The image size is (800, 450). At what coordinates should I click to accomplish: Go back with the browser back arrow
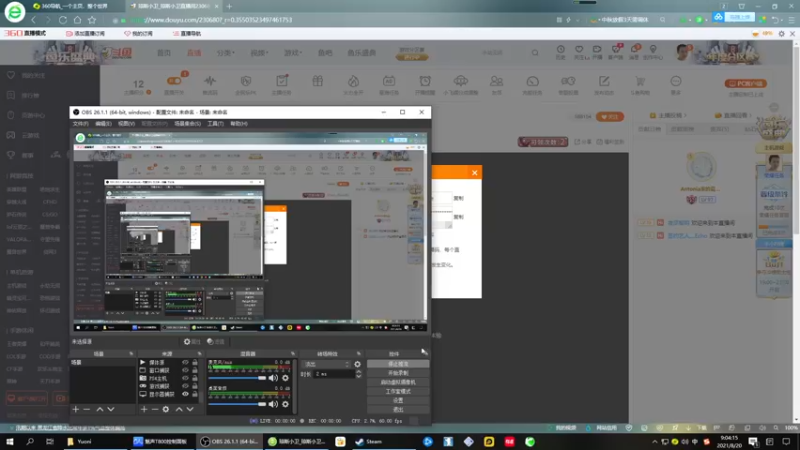point(34,20)
